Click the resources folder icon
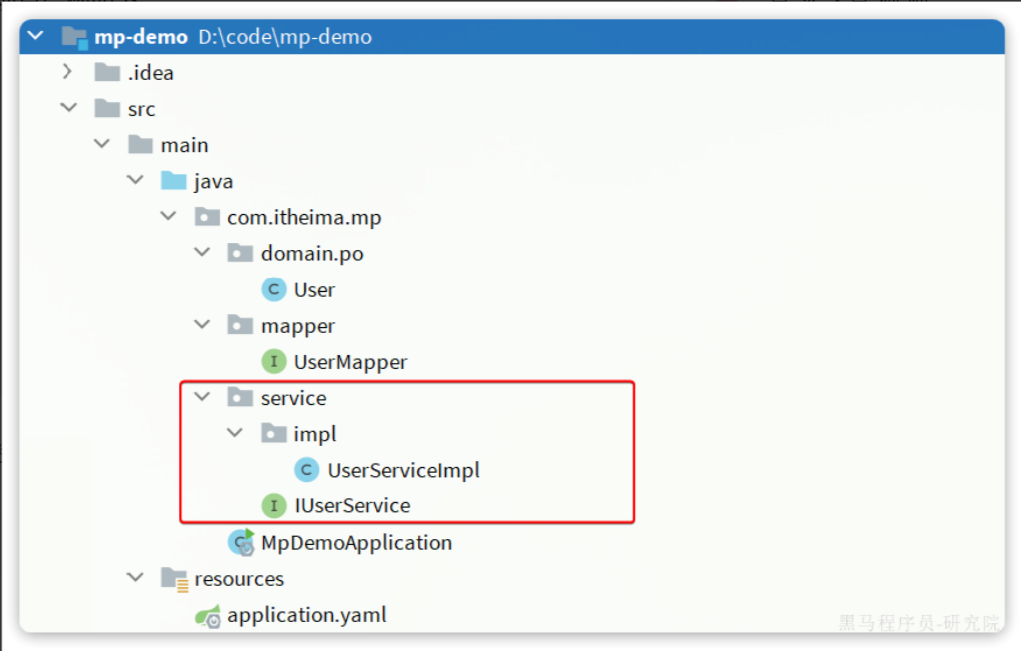 pyautogui.click(x=174, y=579)
